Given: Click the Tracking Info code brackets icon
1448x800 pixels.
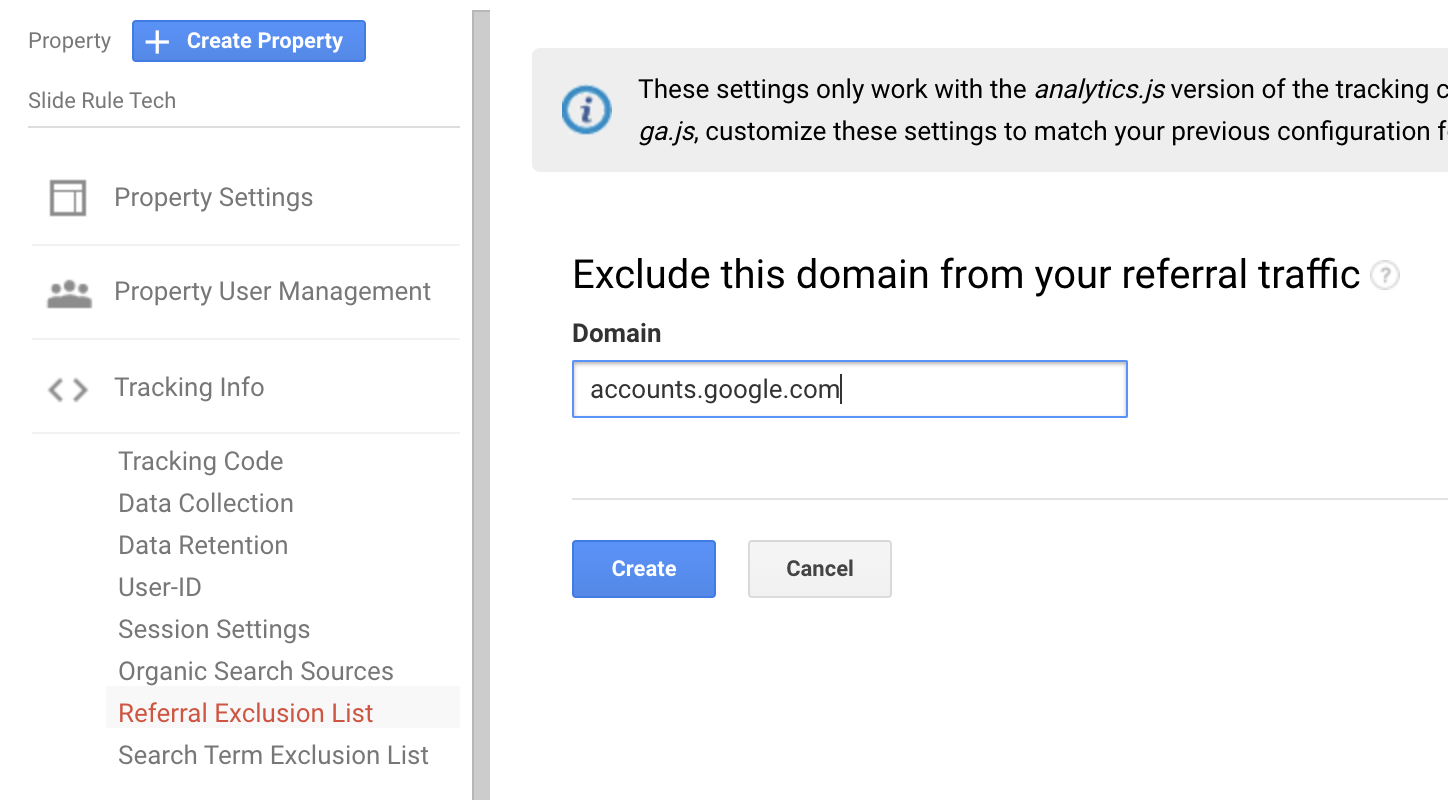Looking at the screenshot, I should [68, 389].
